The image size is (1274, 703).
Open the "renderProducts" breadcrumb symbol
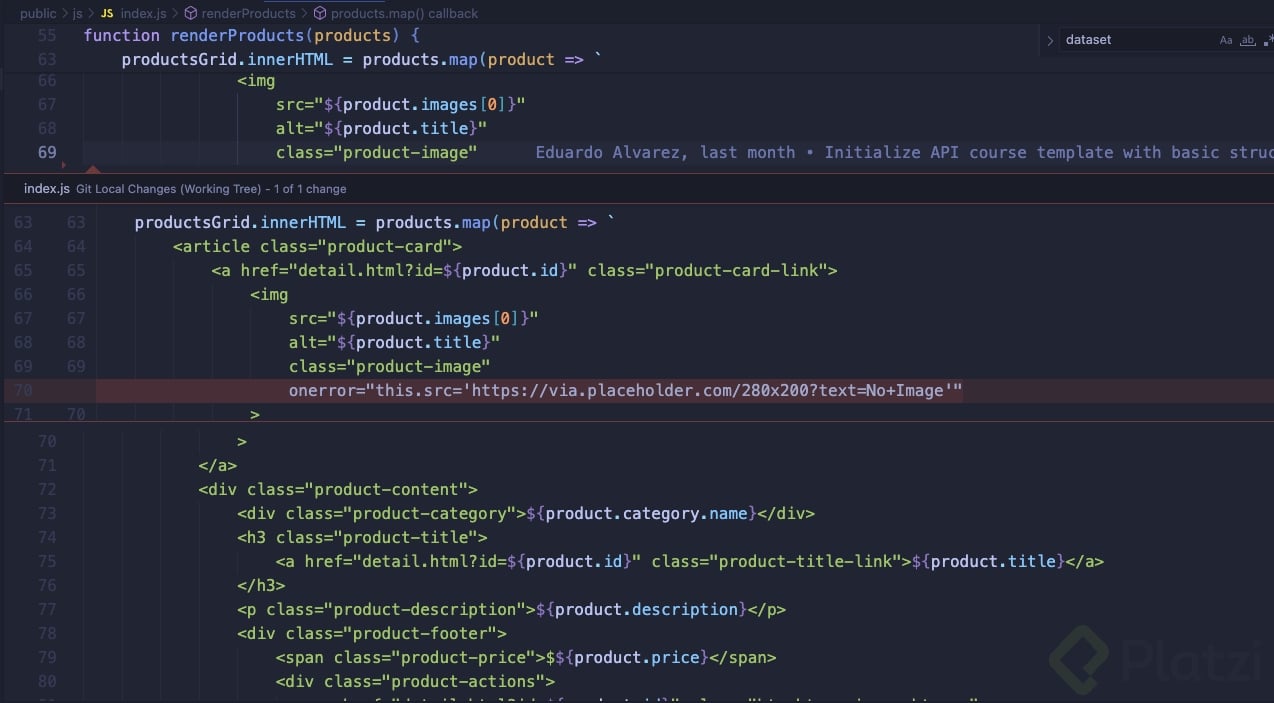pyautogui.click(x=249, y=14)
